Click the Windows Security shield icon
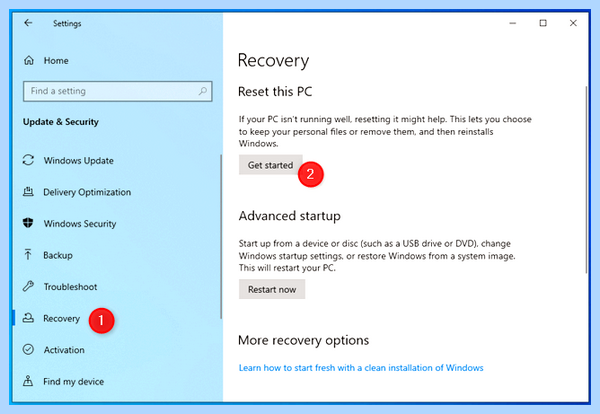The height and width of the screenshot is (414, 600). click(28, 223)
